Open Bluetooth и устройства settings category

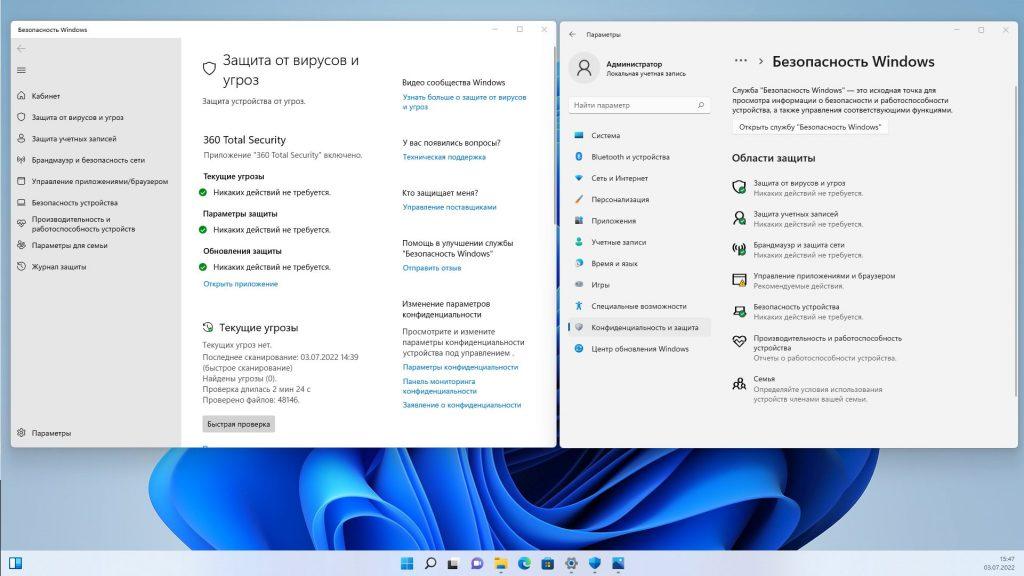pyautogui.click(x=639, y=157)
